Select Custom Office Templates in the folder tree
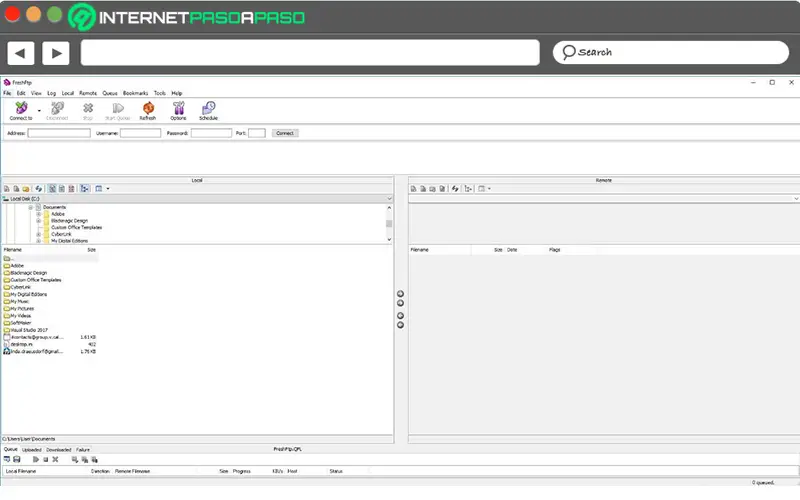The height and width of the screenshot is (500, 800). coord(76,228)
